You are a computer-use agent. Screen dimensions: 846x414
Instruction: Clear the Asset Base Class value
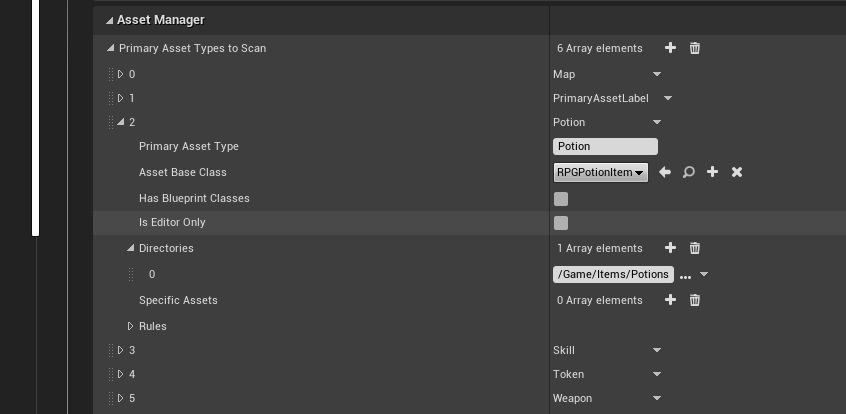point(737,172)
